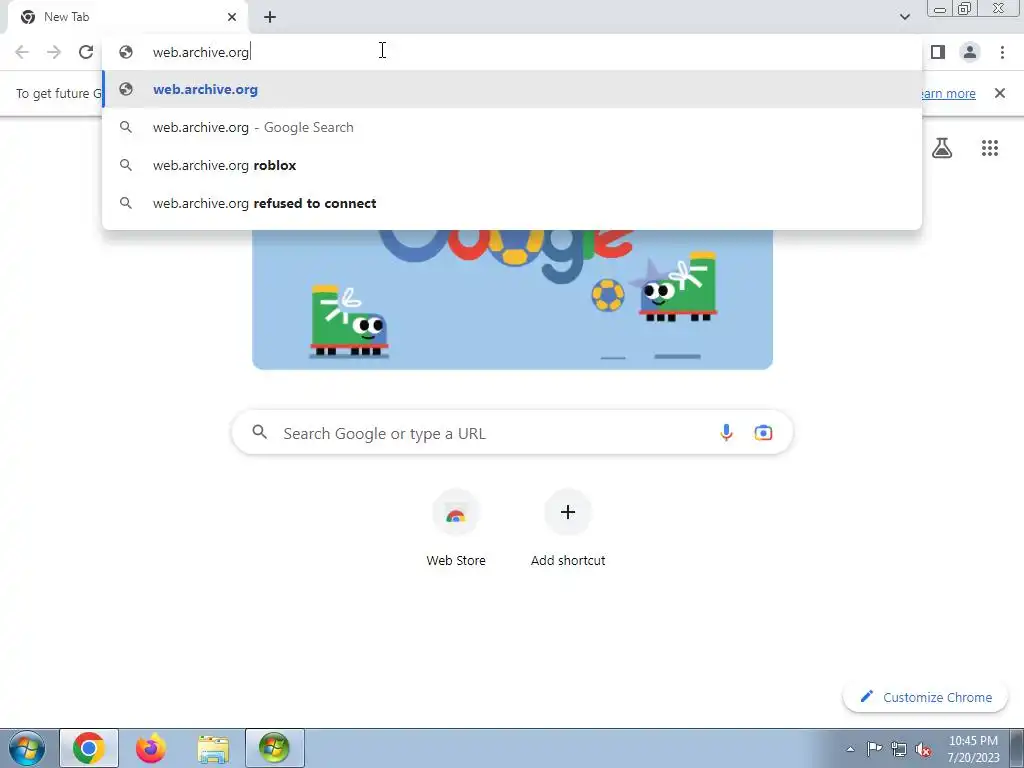Click Chrome icon in taskbar
1024x768 pixels.
coord(89,748)
